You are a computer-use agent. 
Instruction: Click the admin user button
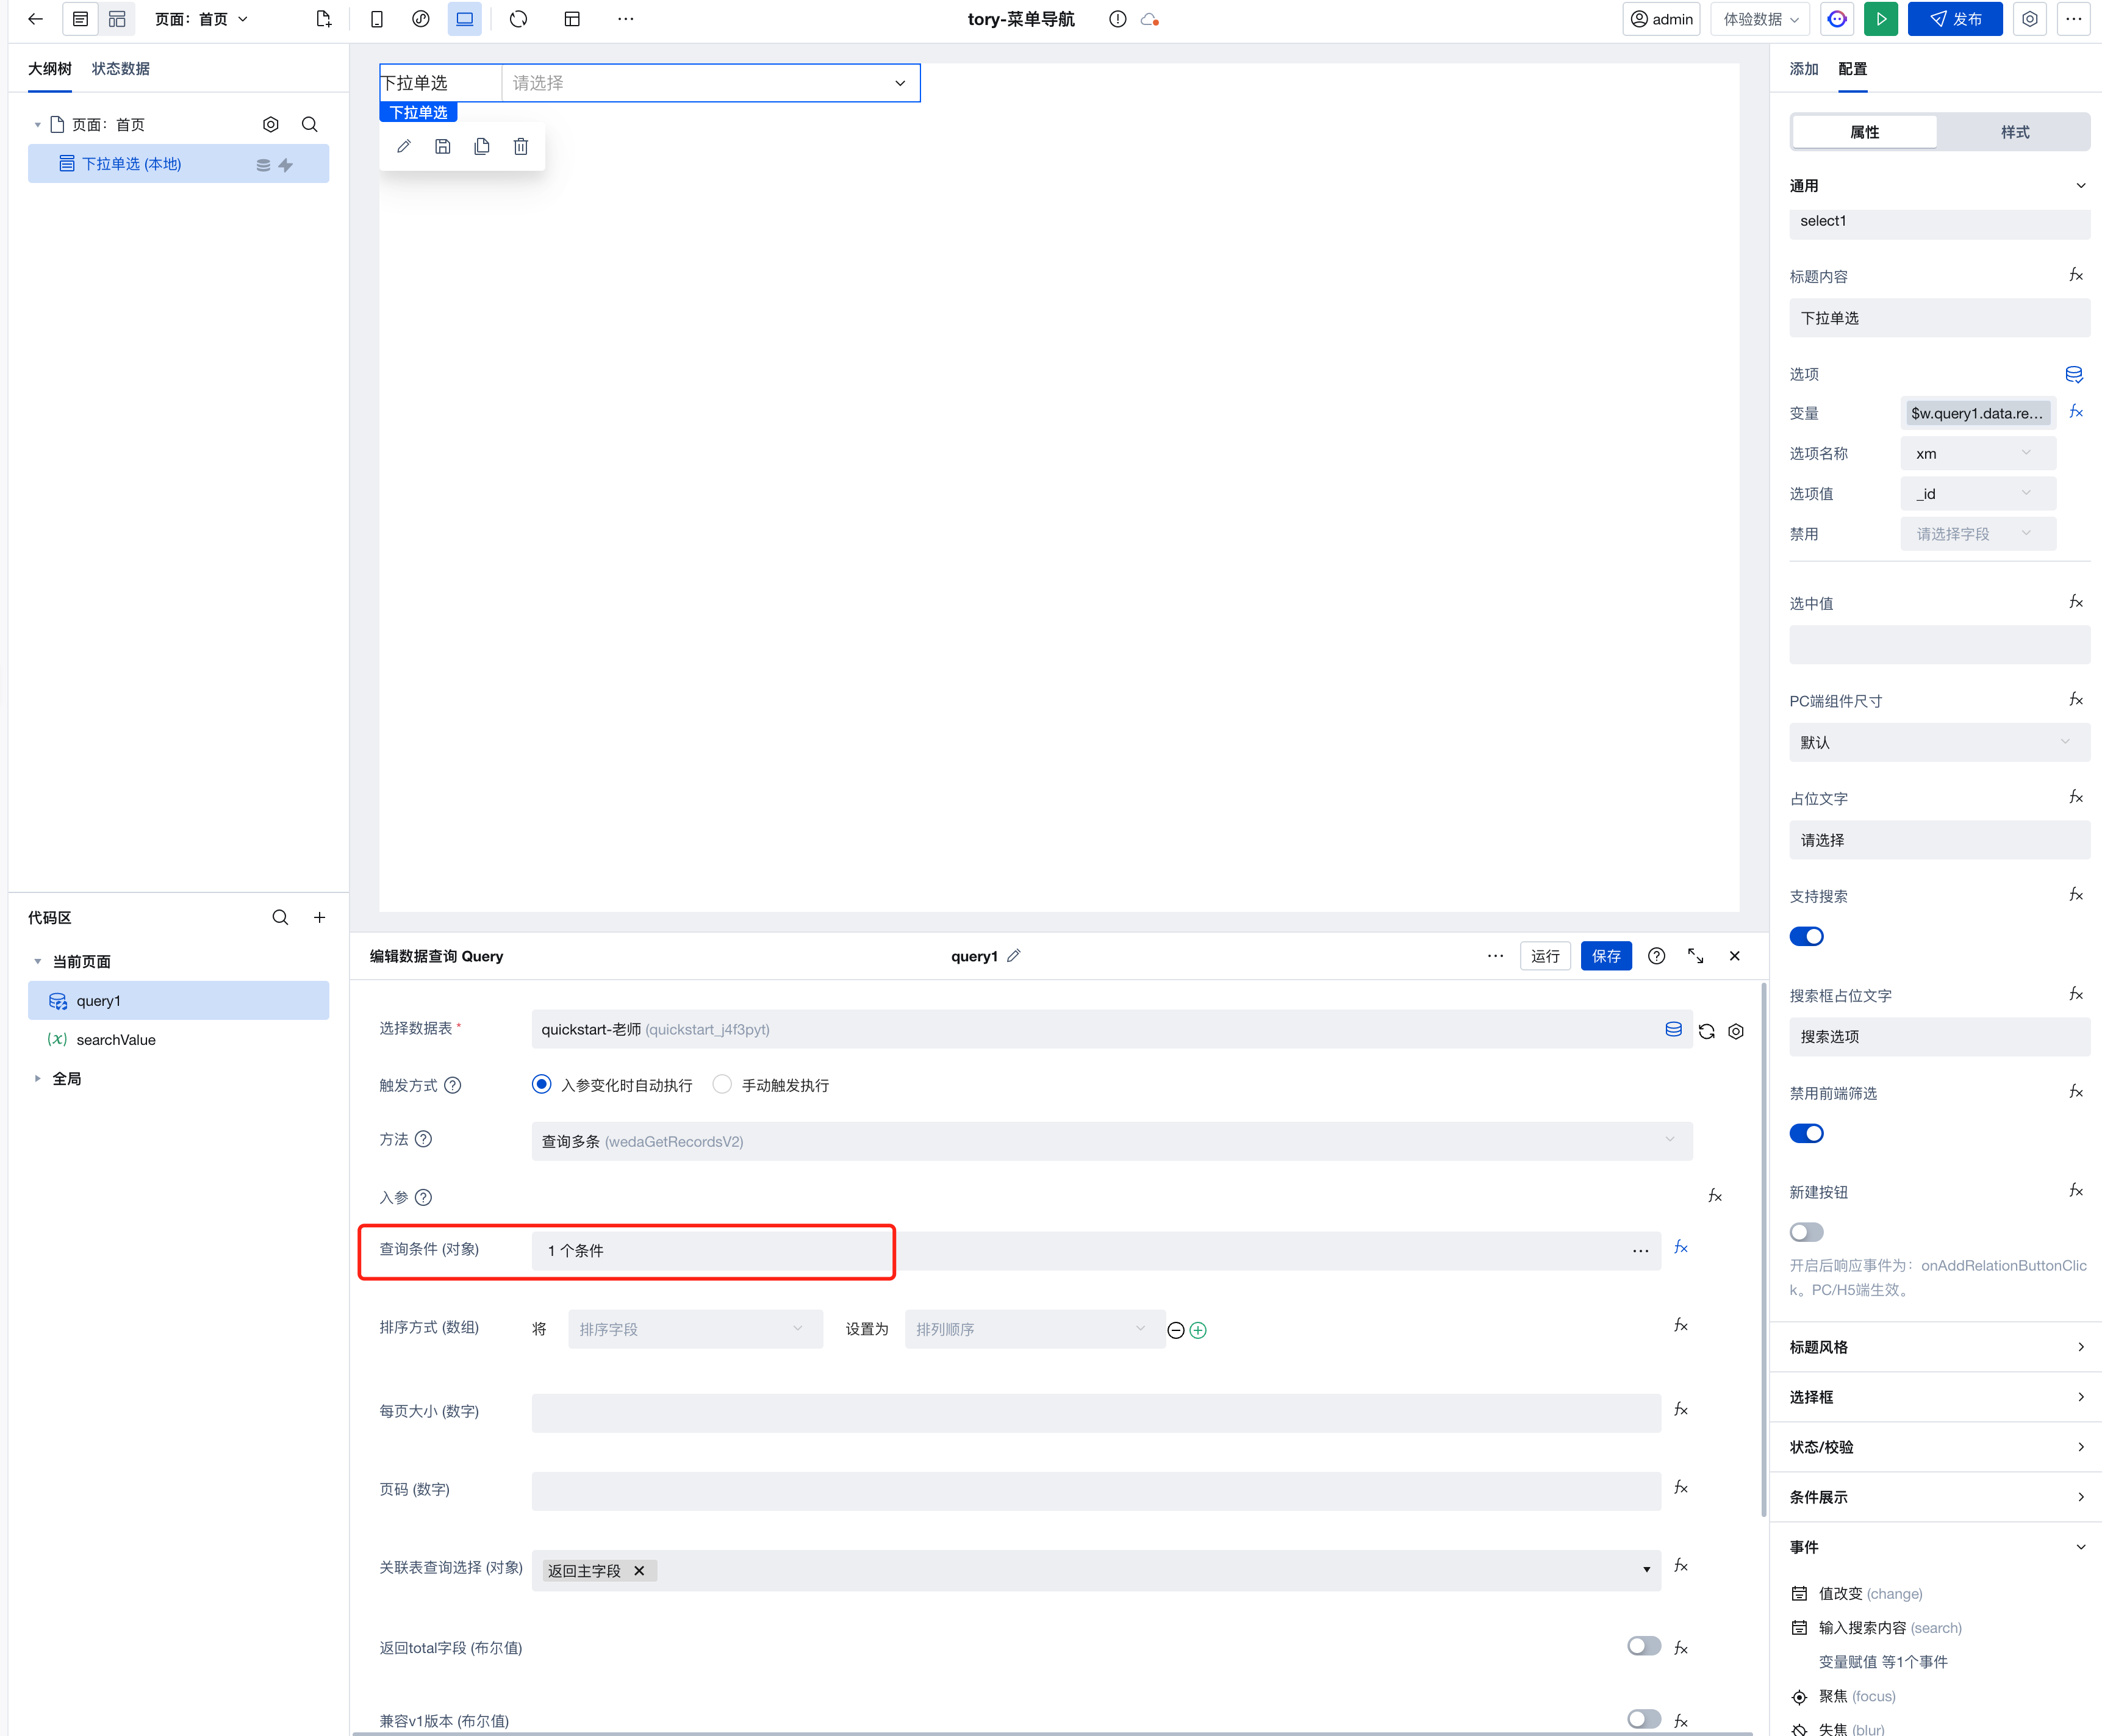tap(1661, 19)
